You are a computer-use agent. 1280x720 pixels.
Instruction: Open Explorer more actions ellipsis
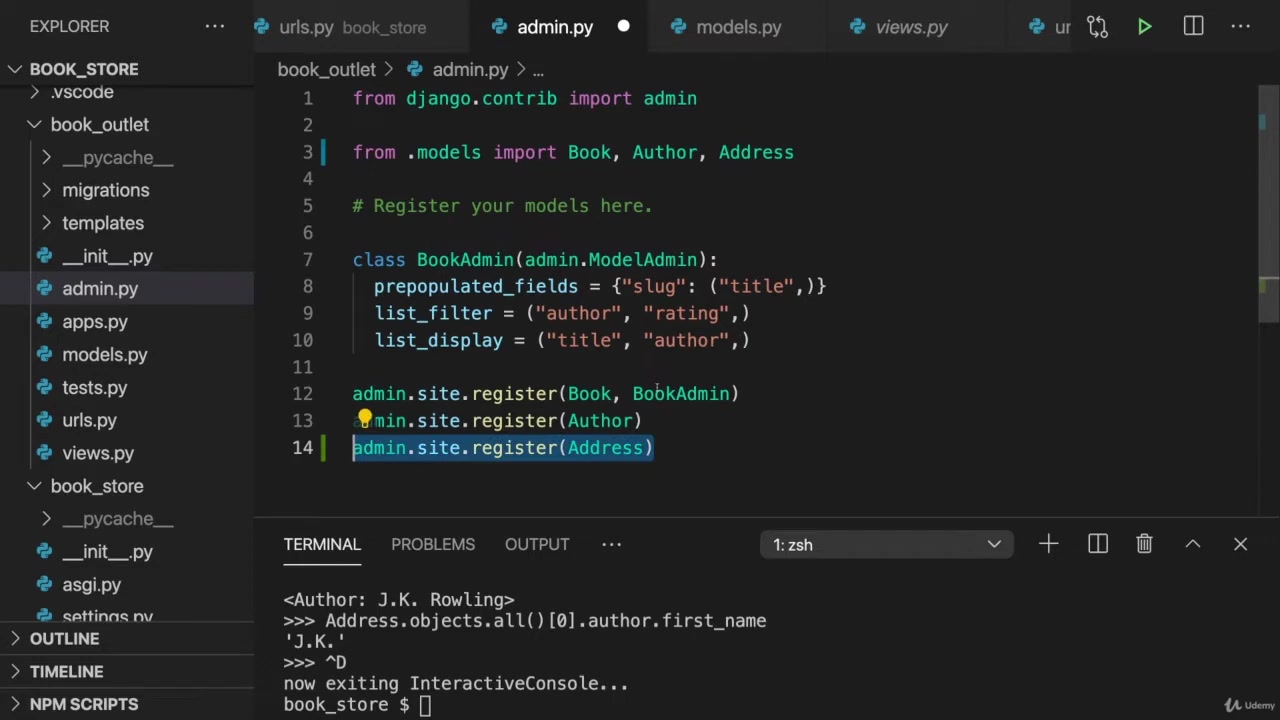(215, 27)
